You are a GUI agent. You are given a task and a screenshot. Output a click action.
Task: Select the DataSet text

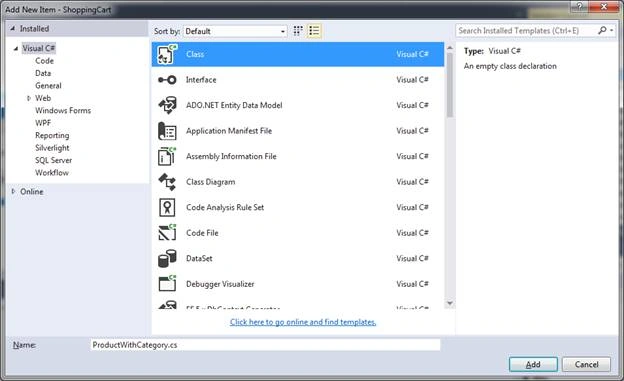199,258
